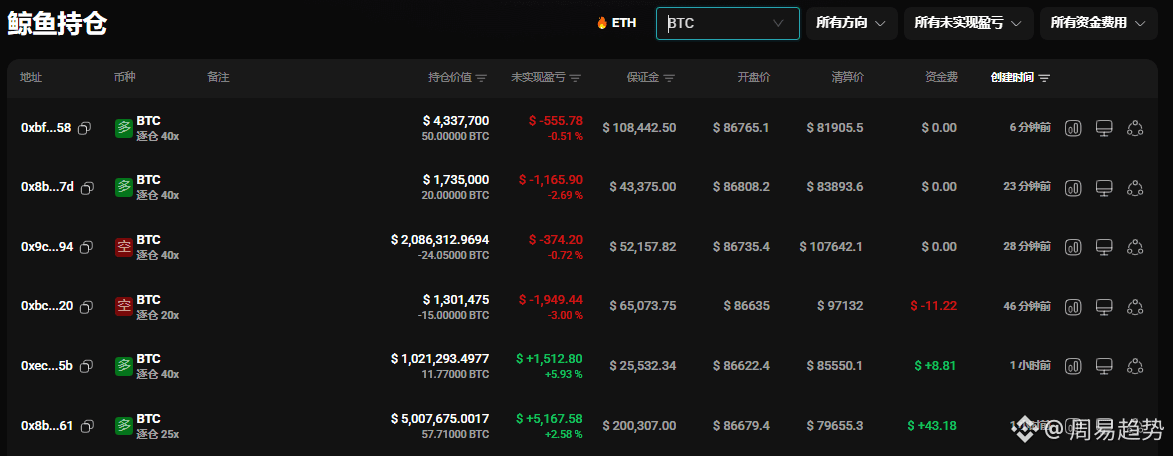Expand the 所有方向 direction filter
Screen dimensions: 1173x456
pos(851,23)
